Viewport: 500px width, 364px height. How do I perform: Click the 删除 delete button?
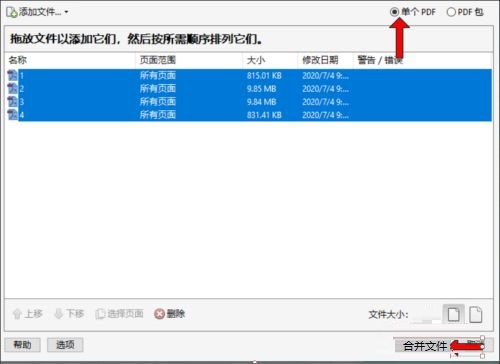tap(169, 314)
